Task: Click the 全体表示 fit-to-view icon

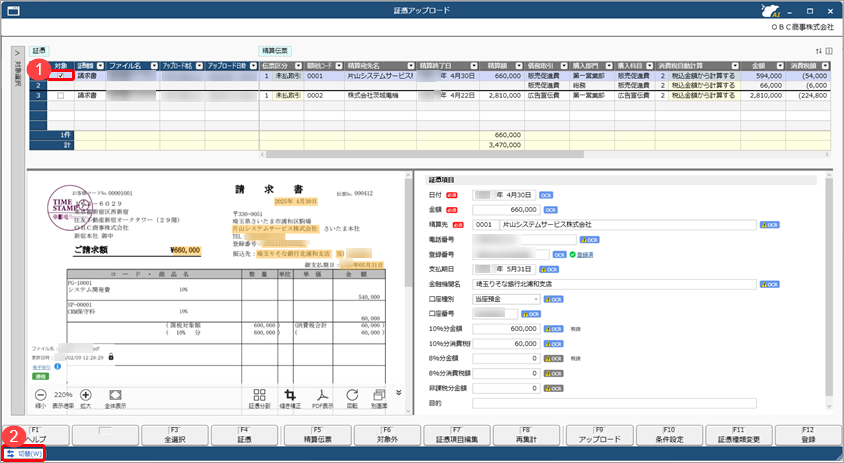Action: click(x=113, y=396)
